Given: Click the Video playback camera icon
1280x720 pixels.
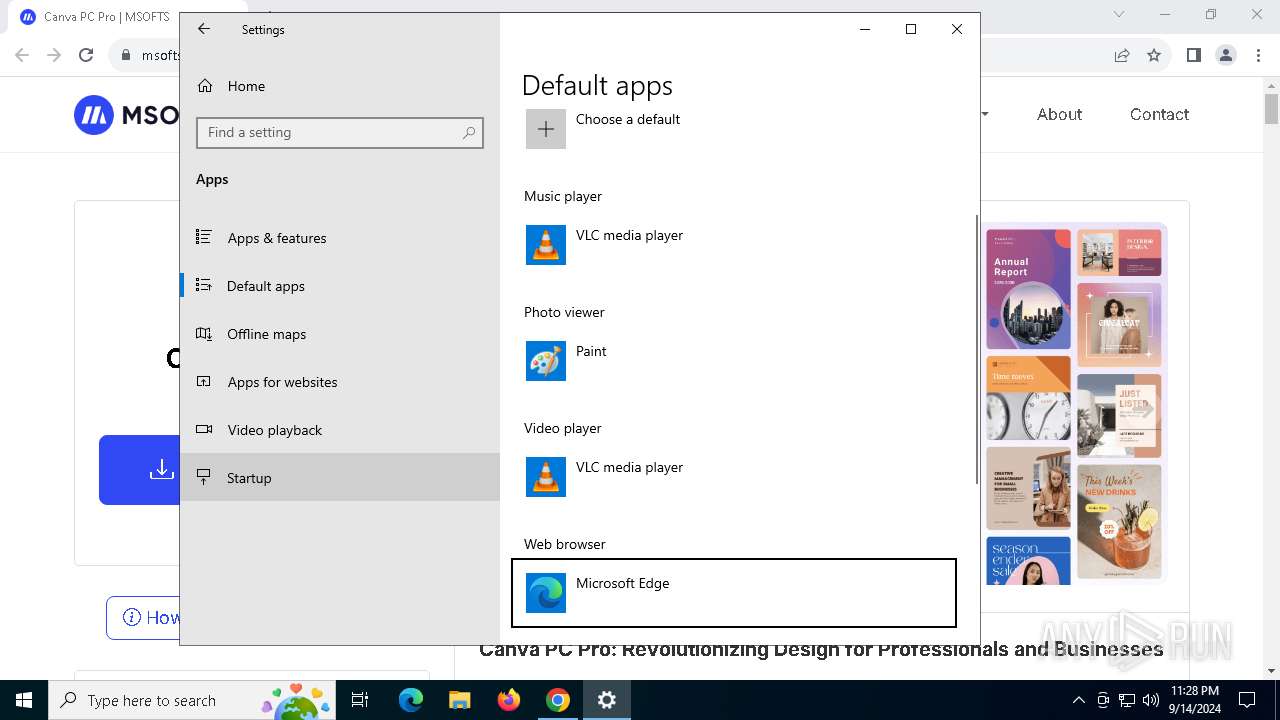Looking at the screenshot, I should 204,429.
